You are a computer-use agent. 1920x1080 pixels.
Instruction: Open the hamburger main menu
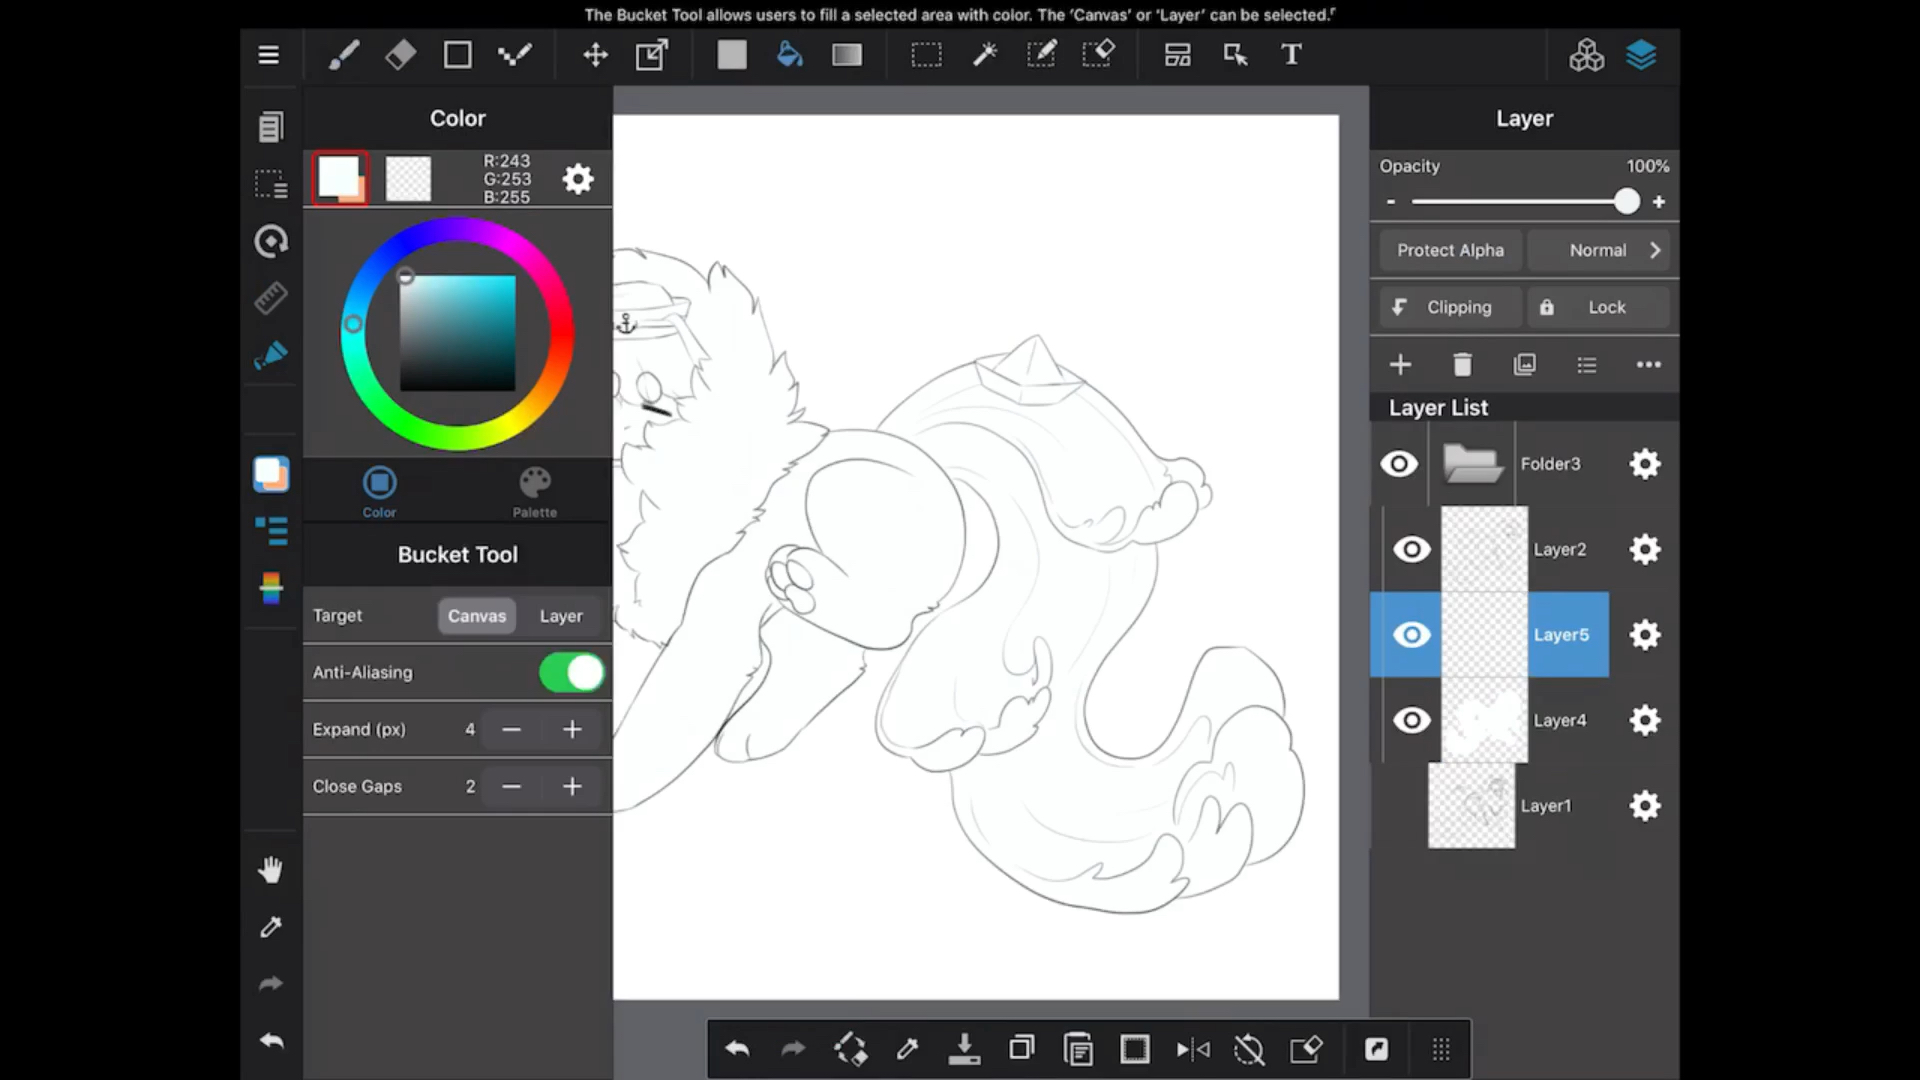pyautogui.click(x=268, y=55)
